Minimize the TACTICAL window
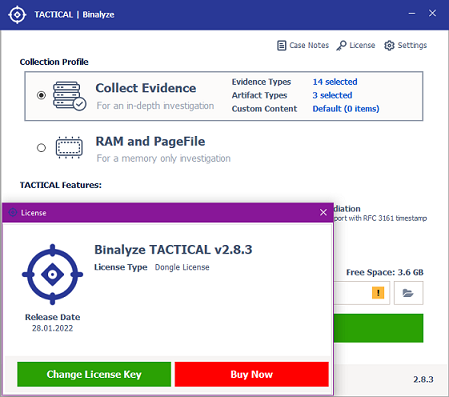449x397 pixels. pyautogui.click(x=412, y=14)
